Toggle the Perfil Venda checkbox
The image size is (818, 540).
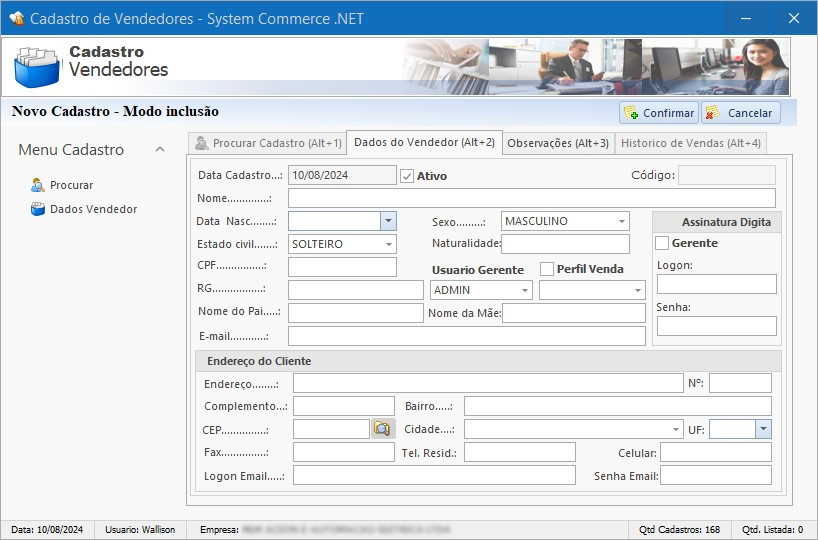point(547,269)
